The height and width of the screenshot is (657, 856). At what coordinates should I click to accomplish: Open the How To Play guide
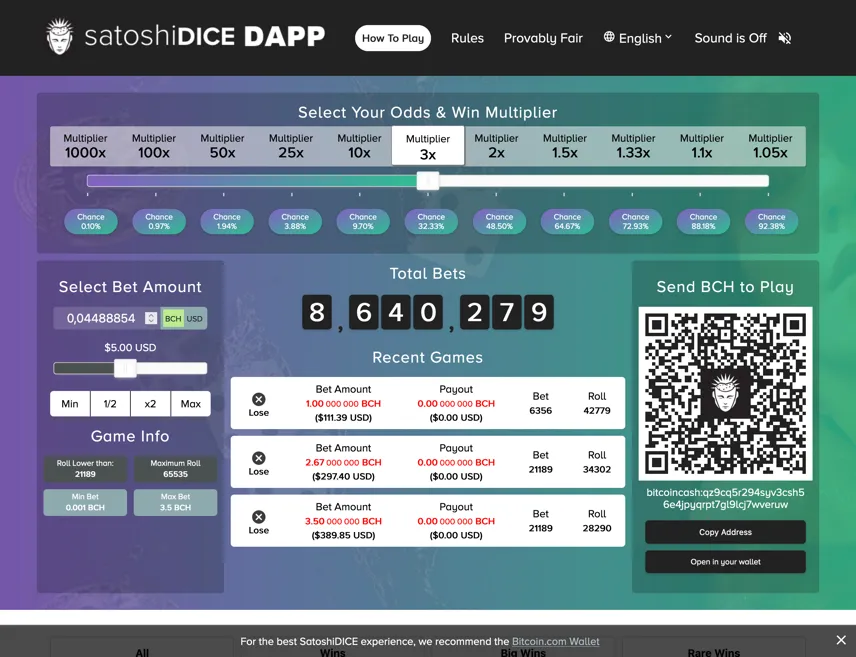[x=393, y=38]
